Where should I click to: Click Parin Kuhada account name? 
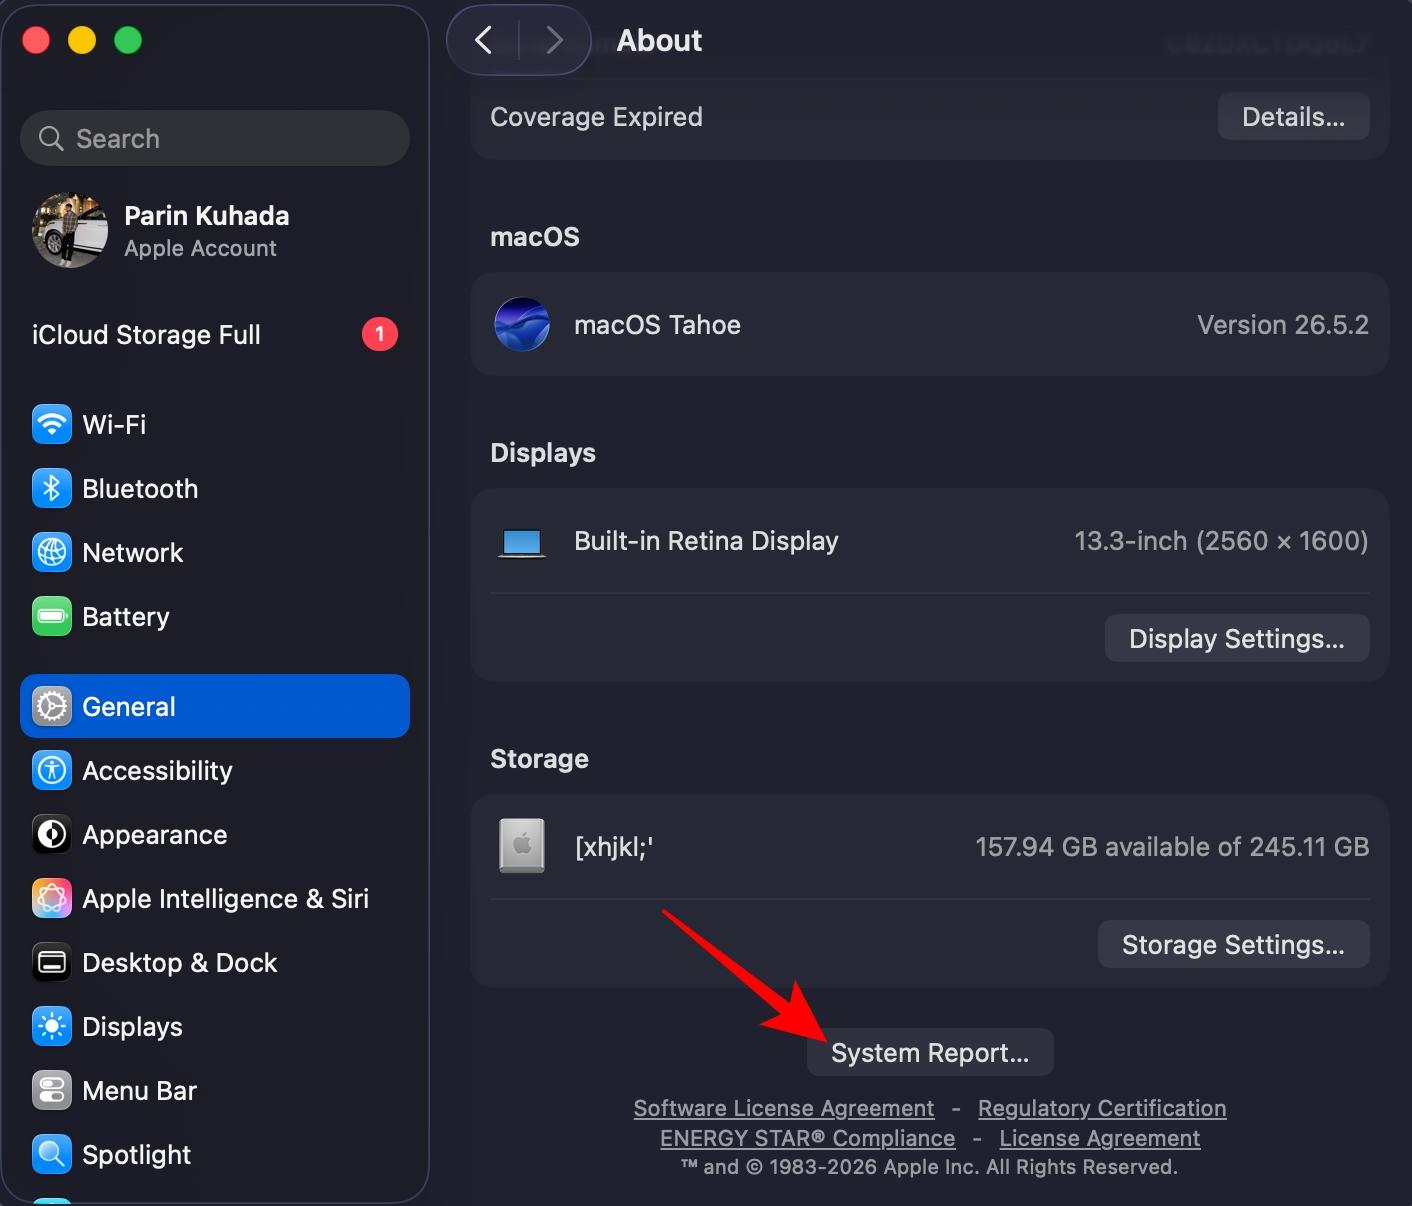pyautogui.click(x=206, y=216)
